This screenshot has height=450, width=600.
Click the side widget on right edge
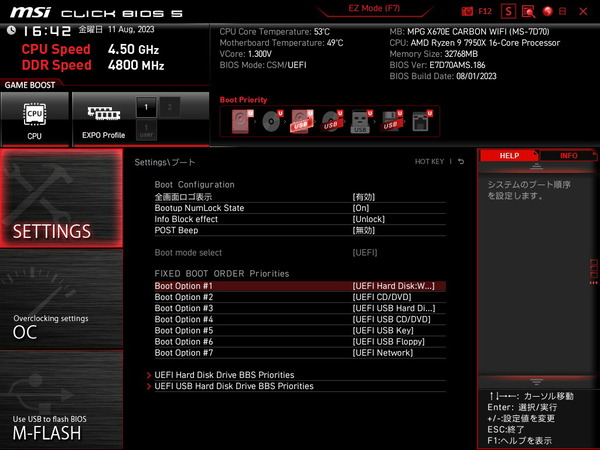coord(594,271)
